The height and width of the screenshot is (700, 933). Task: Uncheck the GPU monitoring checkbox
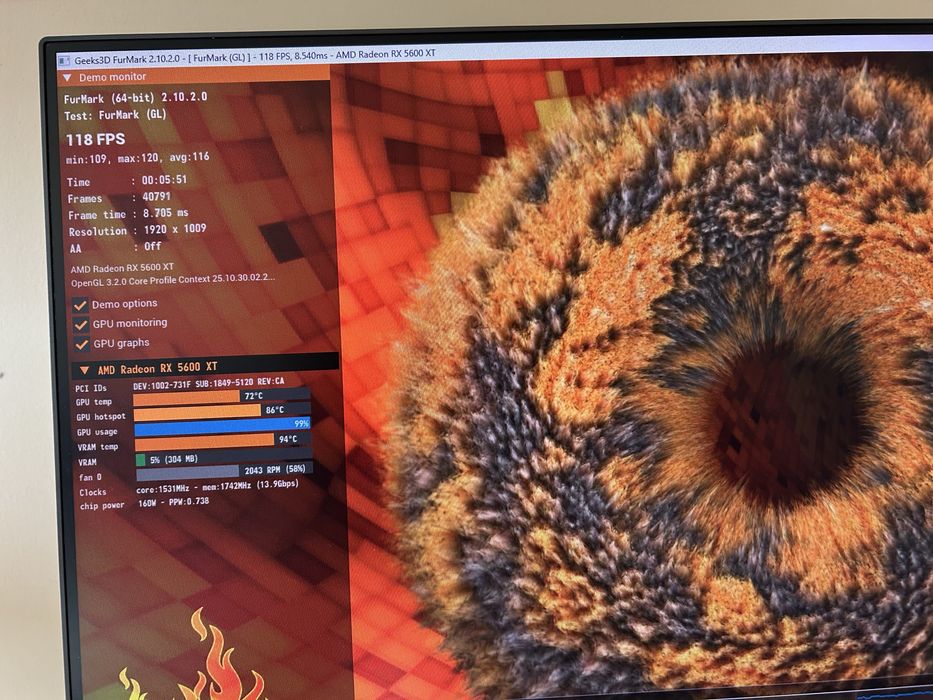point(80,325)
